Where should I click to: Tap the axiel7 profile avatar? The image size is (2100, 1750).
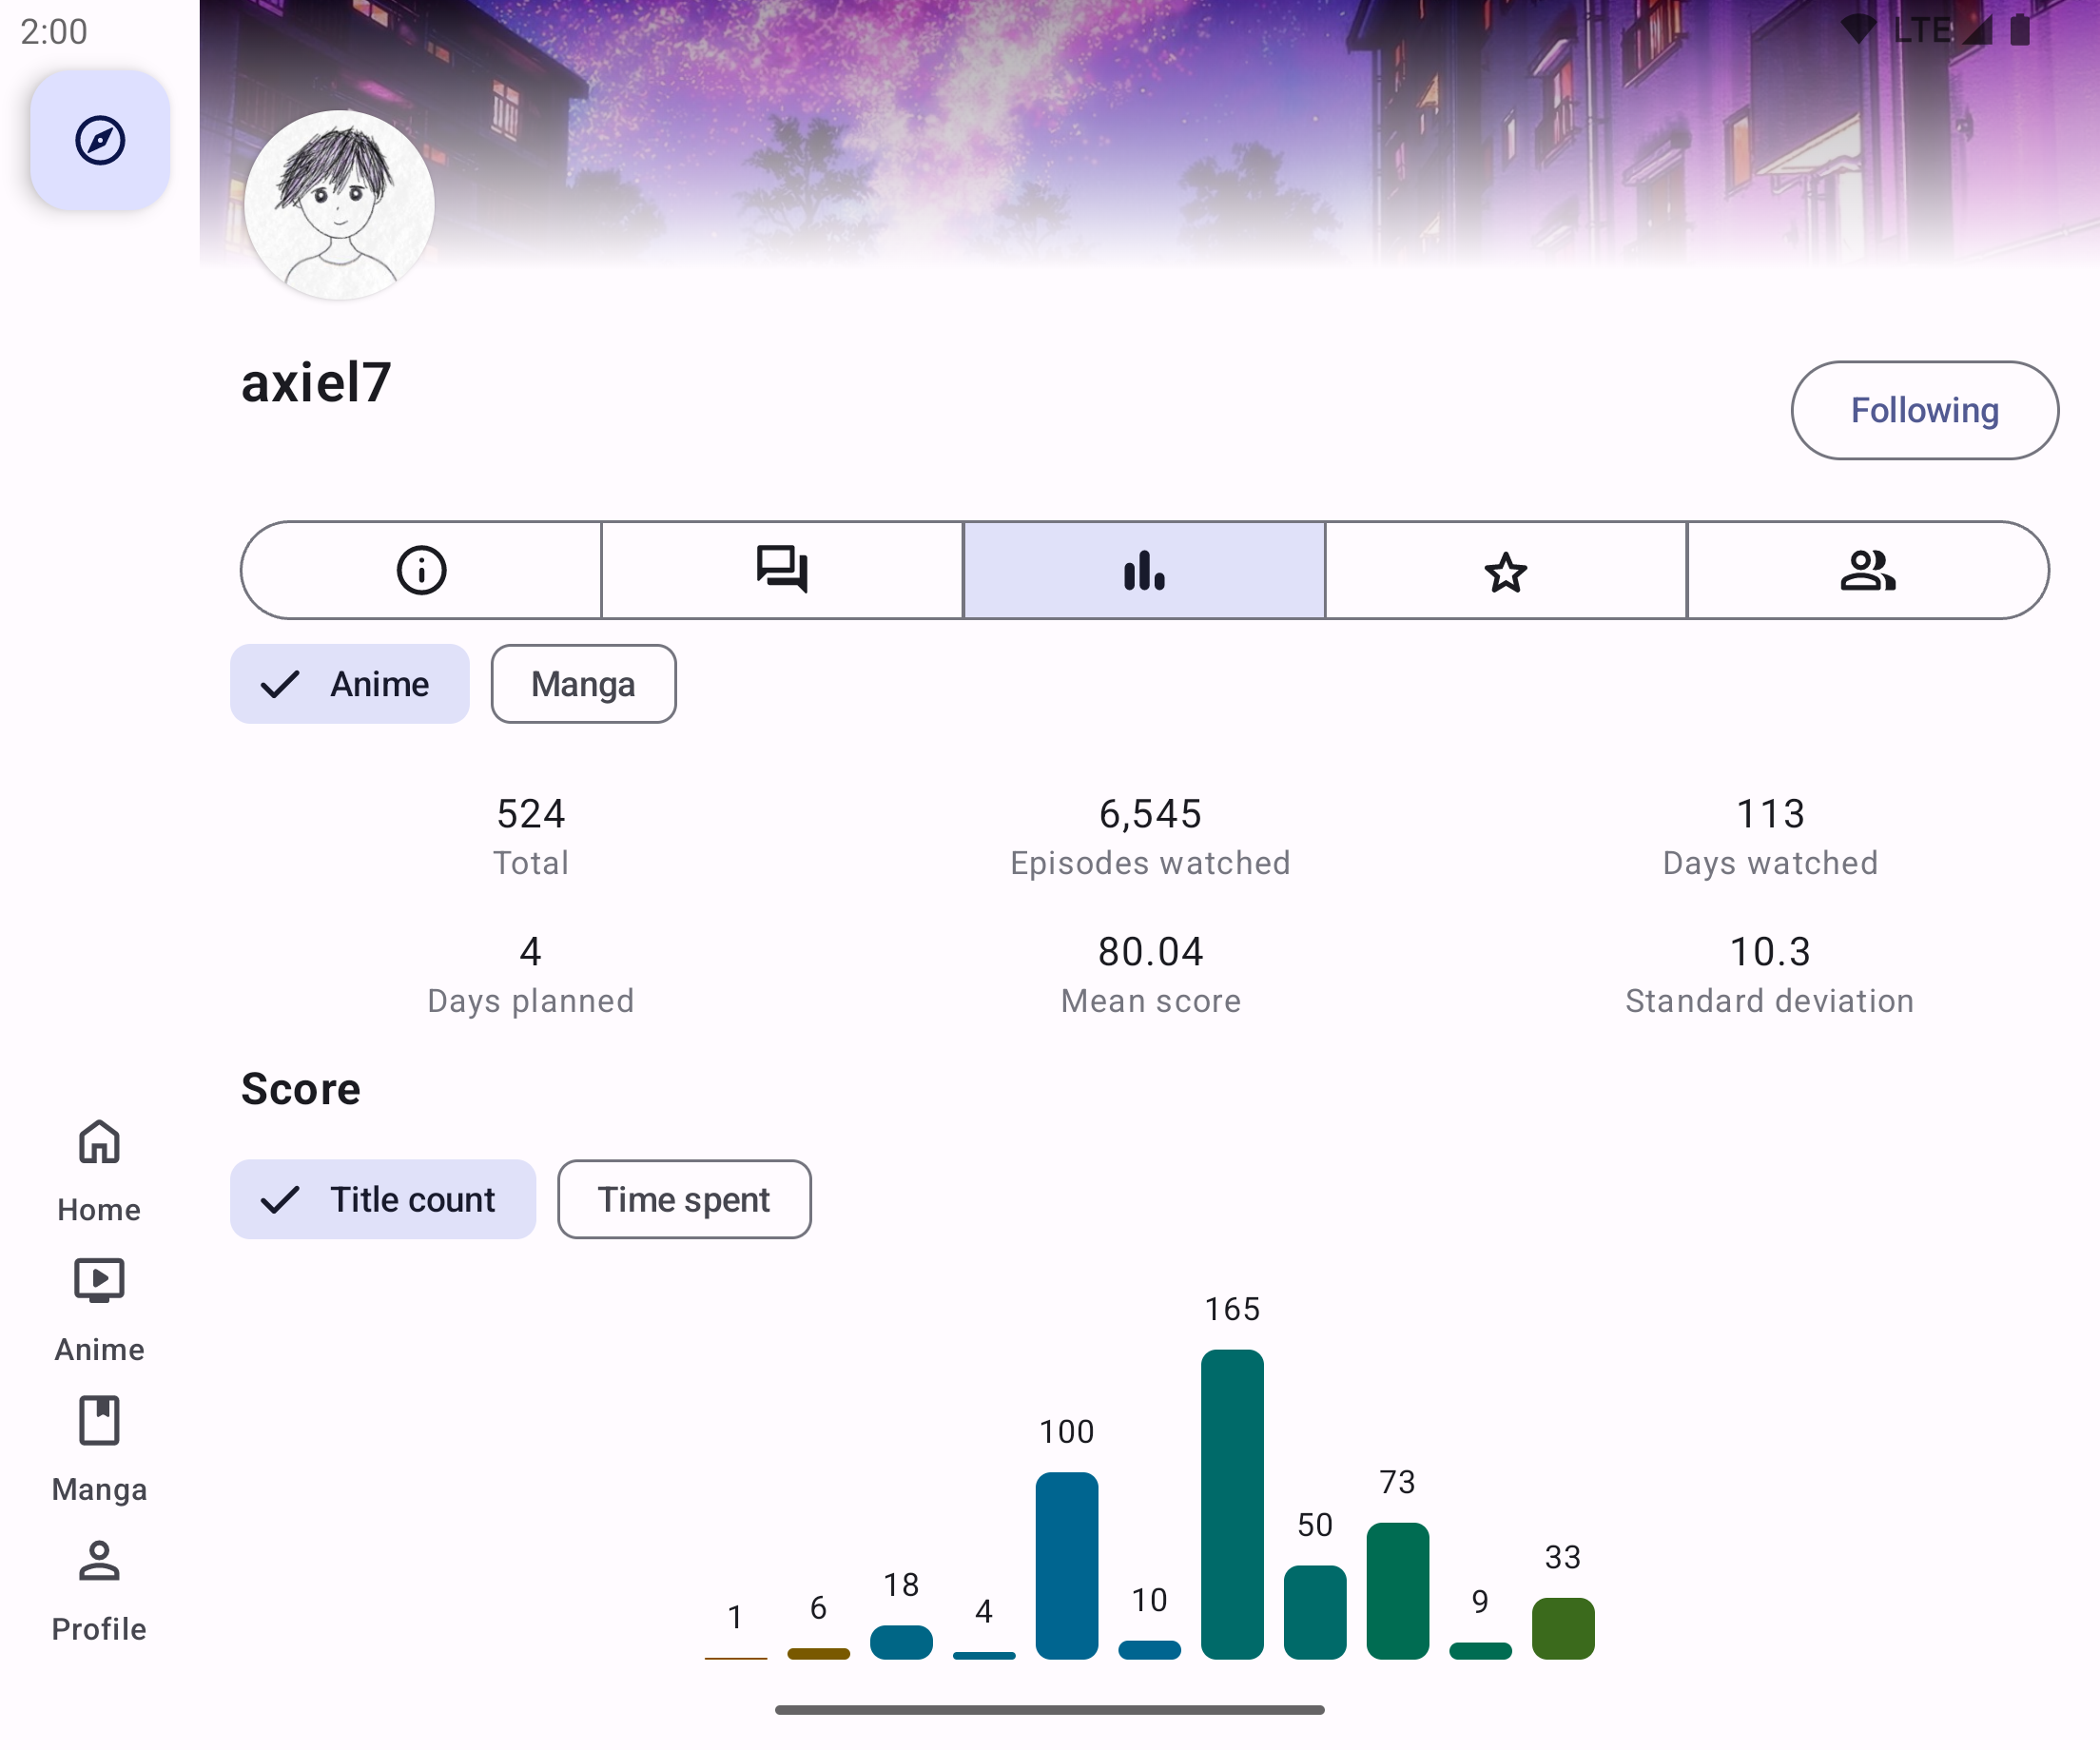pyautogui.click(x=339, y=205)
